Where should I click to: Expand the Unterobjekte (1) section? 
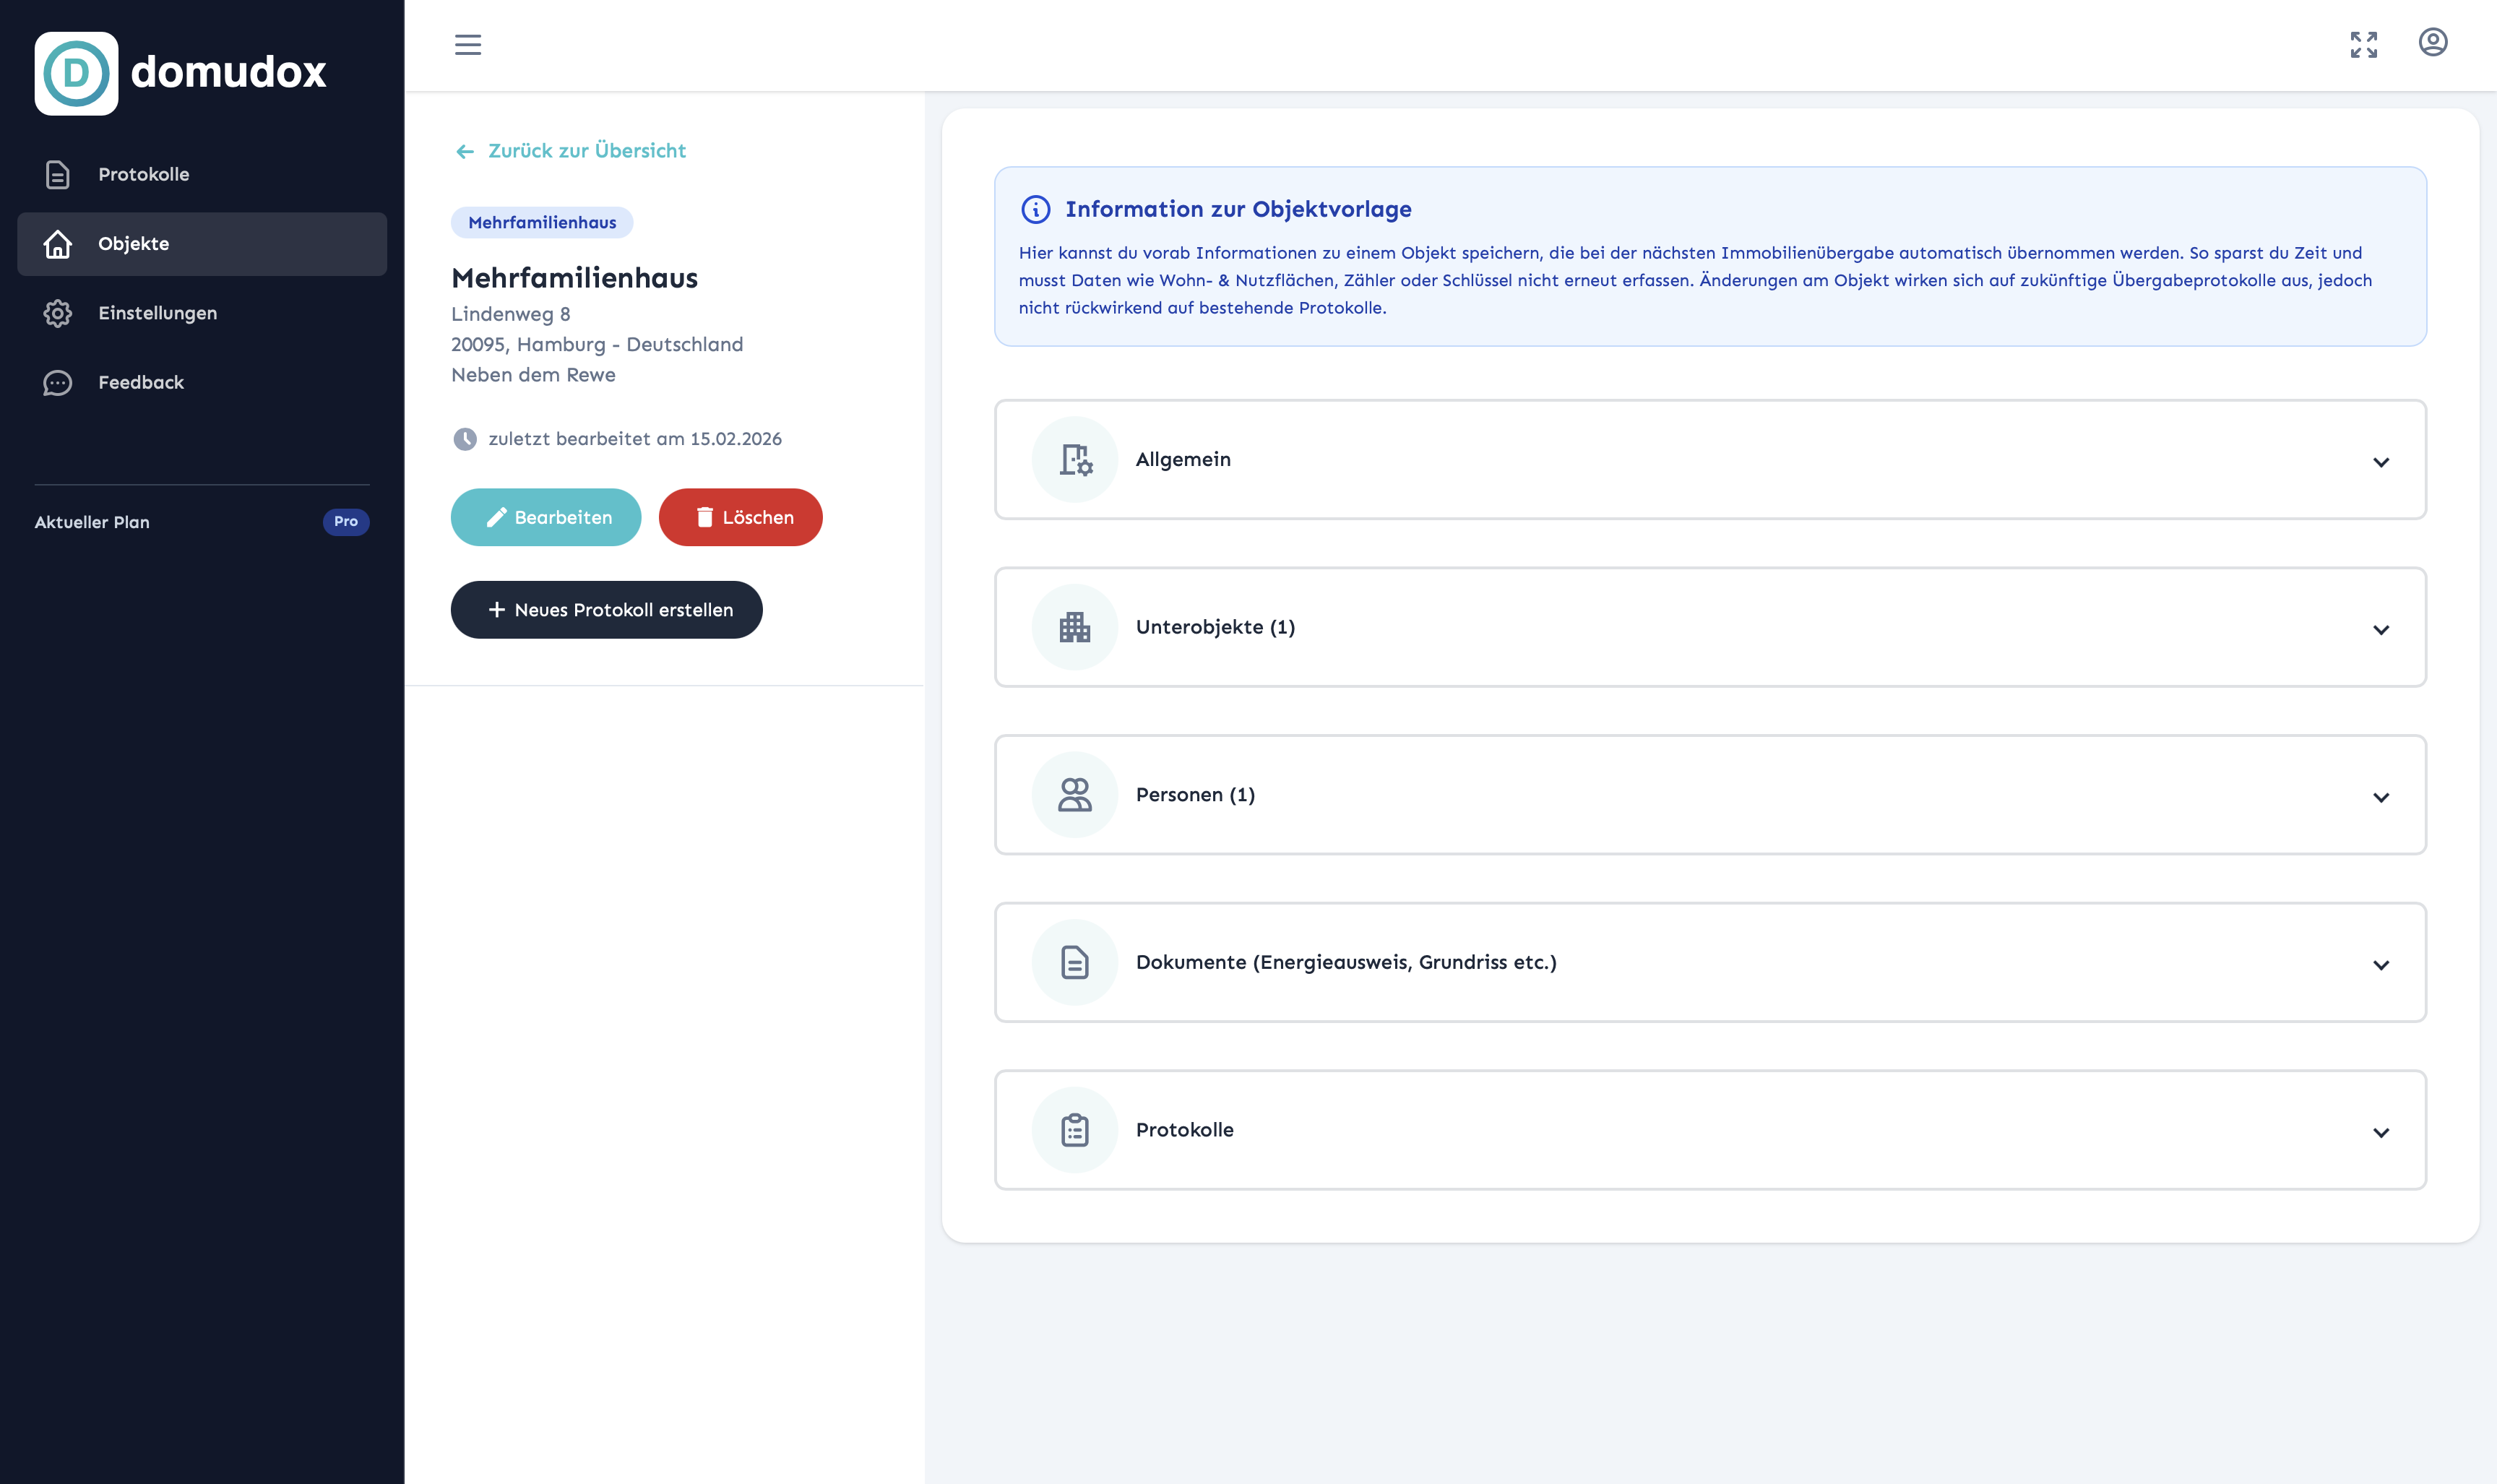coord(2380,630)
